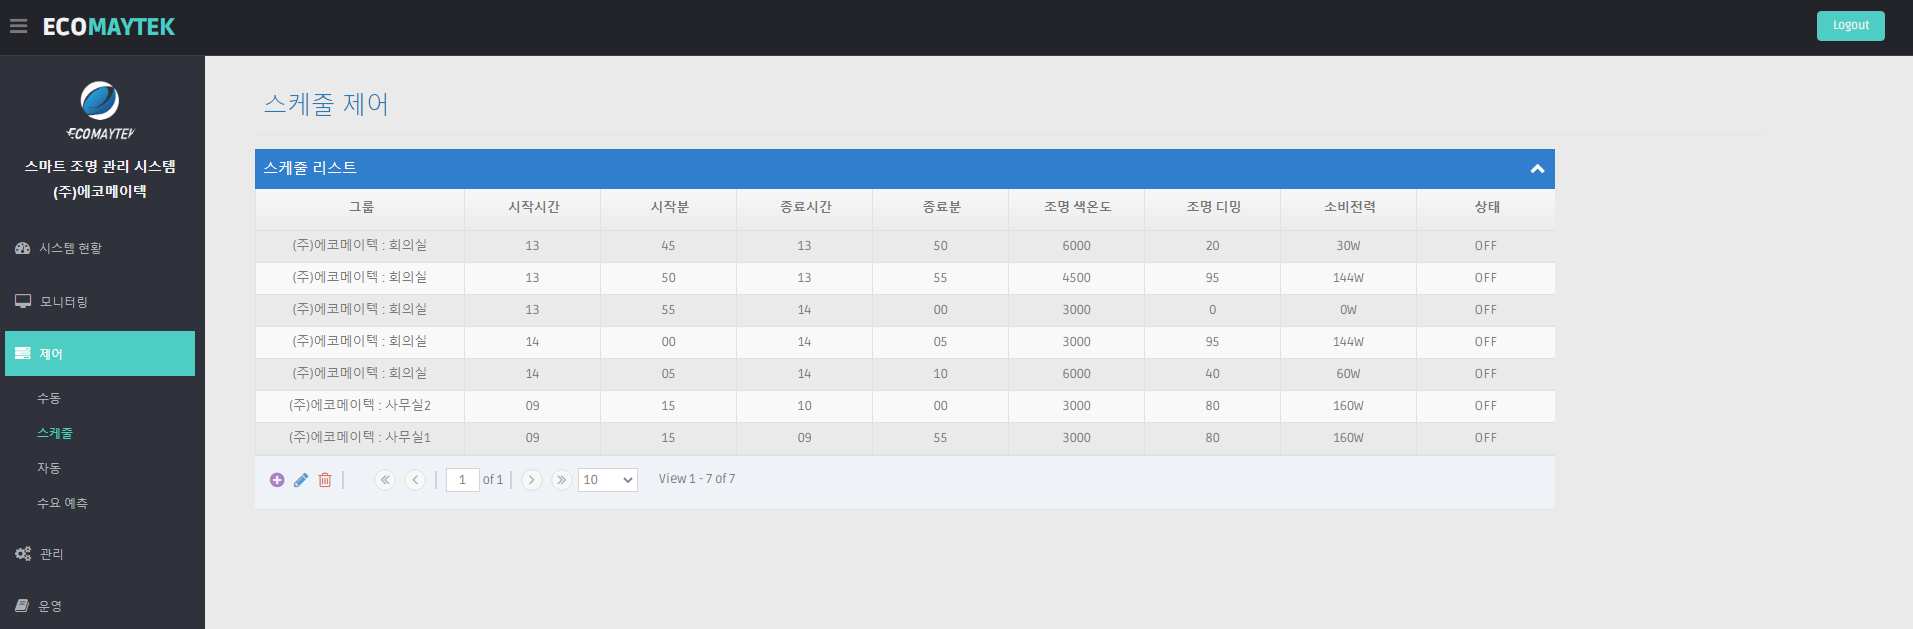Select the 회의실 row starting at 14:00

pos(905,342)
